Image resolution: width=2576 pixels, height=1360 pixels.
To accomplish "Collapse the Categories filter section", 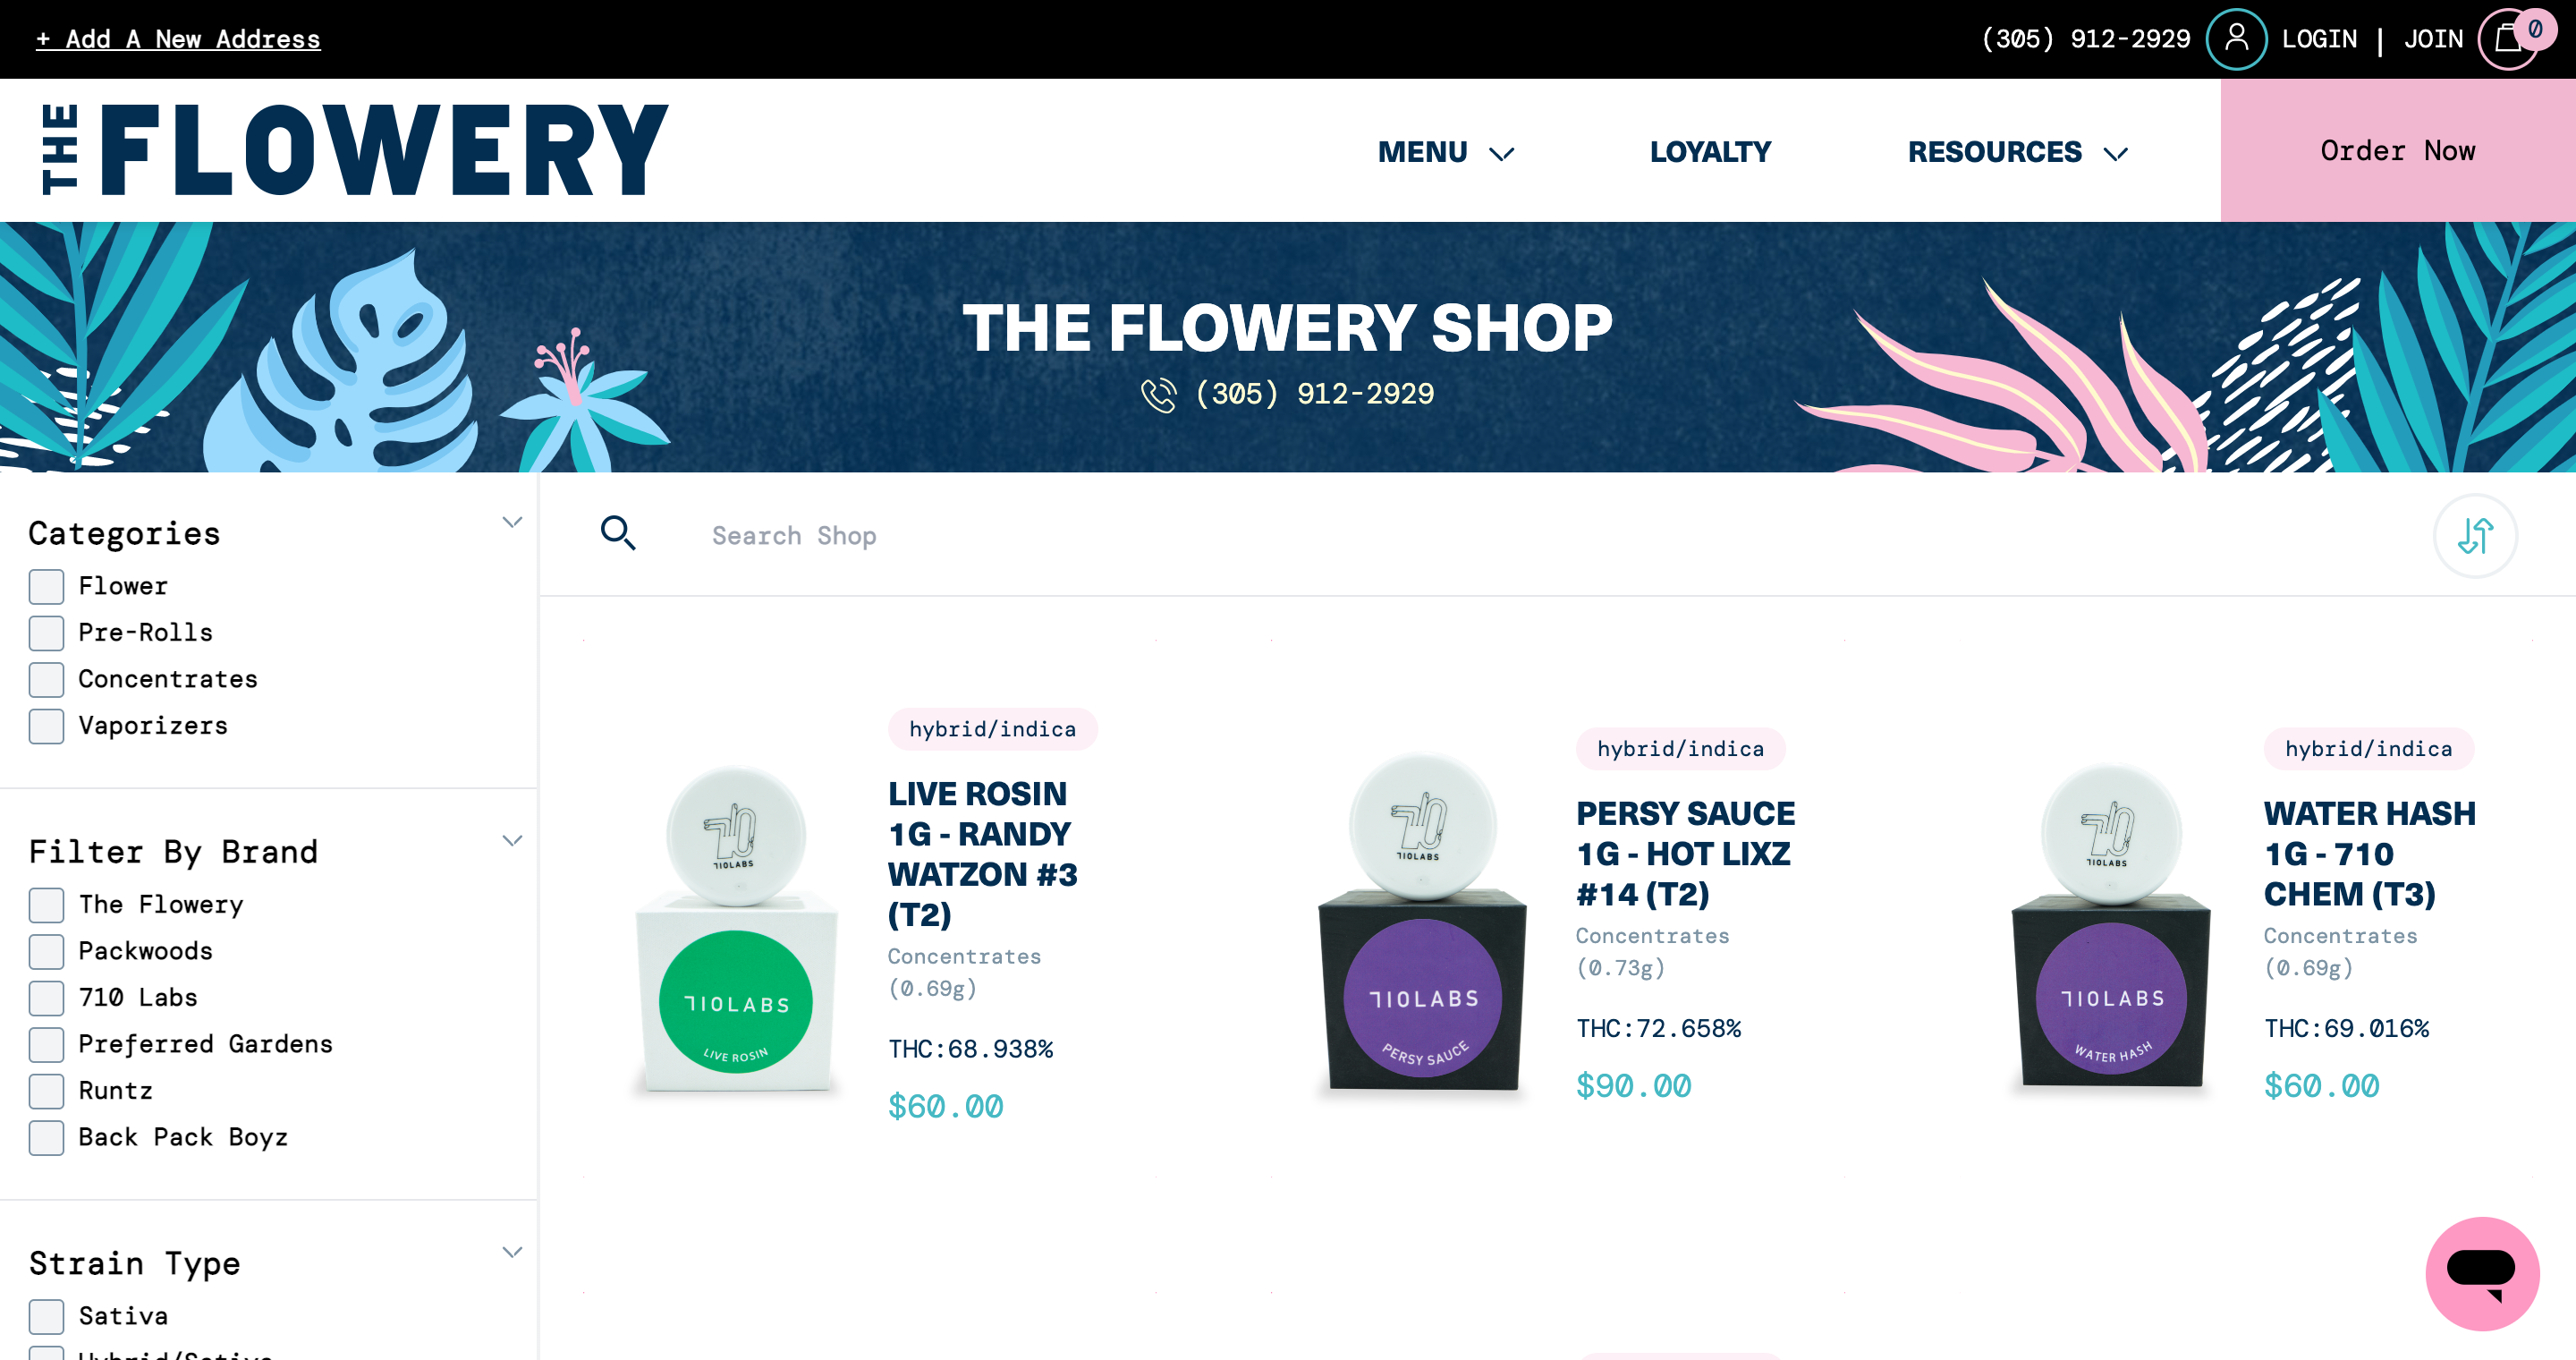I will click(x=512, y=523).
